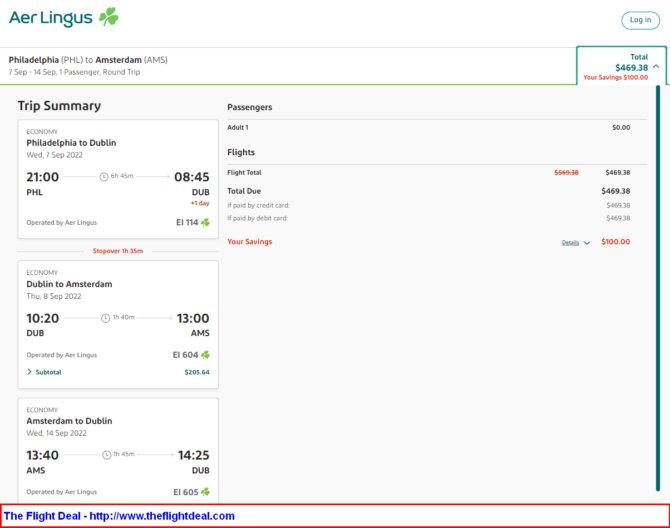The height and width of the screenshot is (528, 670).
Task: Click the +1 day label
Action: tap(200, 203)
